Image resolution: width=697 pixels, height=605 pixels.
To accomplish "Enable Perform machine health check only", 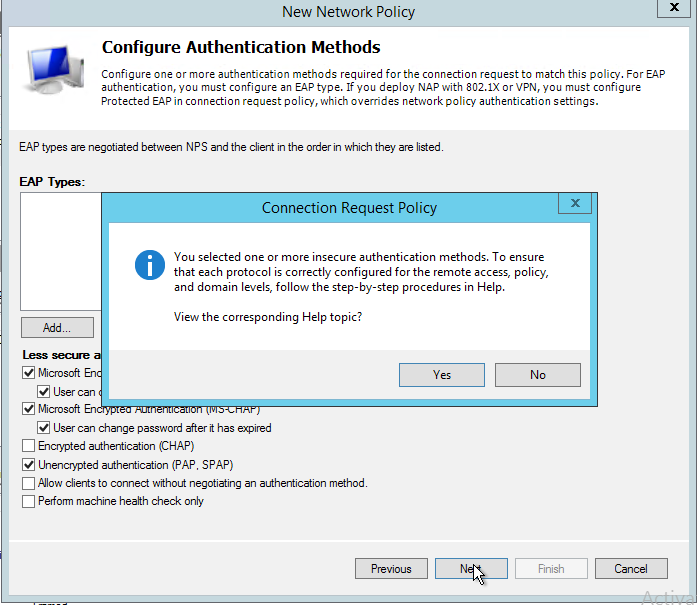I will click(28, 501).
